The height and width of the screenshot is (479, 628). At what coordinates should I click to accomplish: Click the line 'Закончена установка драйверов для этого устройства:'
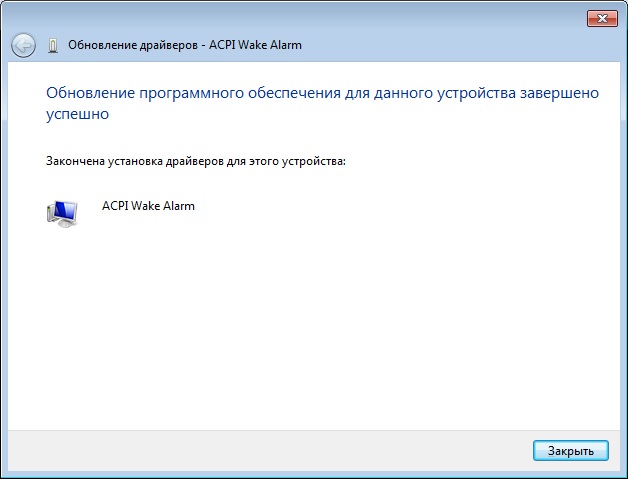pyautogui.click(x=196, y=161)
